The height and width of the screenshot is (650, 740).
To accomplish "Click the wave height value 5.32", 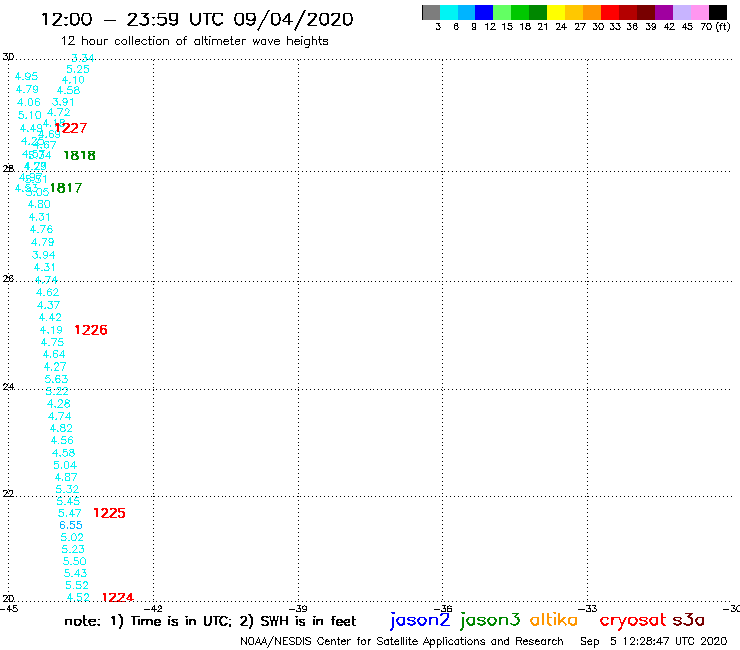I will tap(67, 489).
